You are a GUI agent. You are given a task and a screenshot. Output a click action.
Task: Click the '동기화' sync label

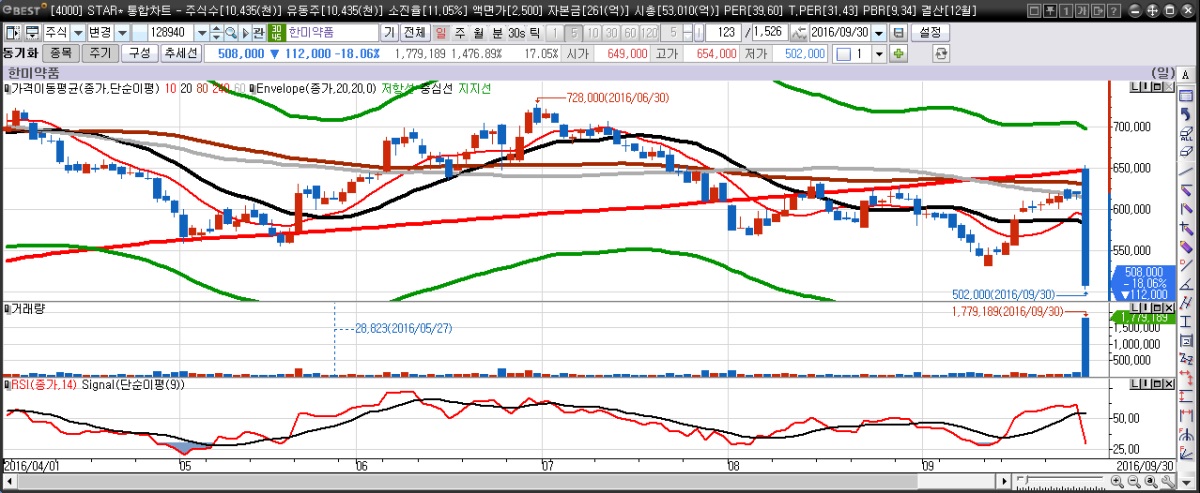20,53
